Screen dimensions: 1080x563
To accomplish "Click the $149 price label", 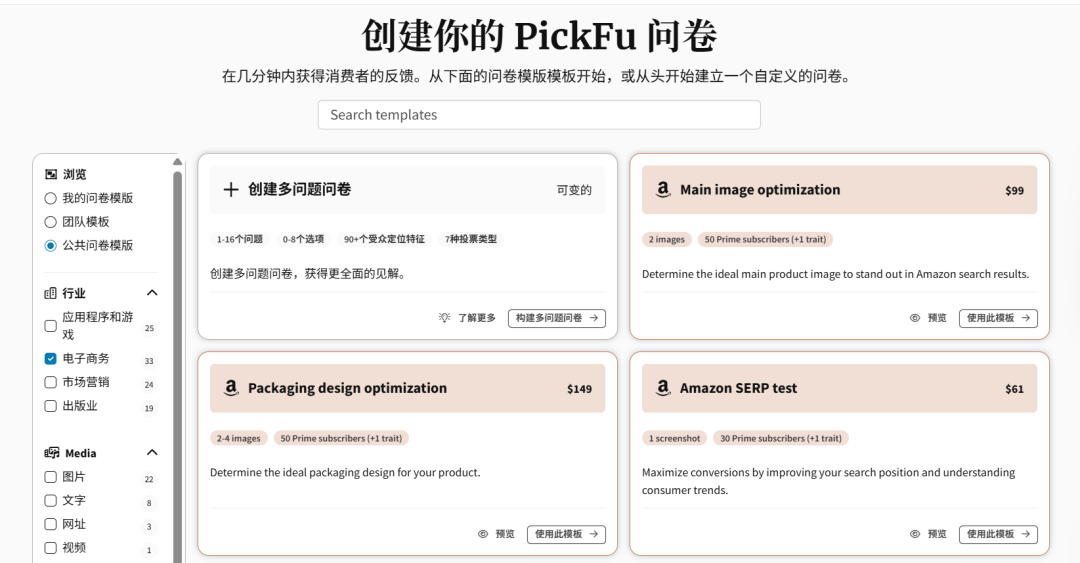I will pyautogui.click(x=579, y=389).
